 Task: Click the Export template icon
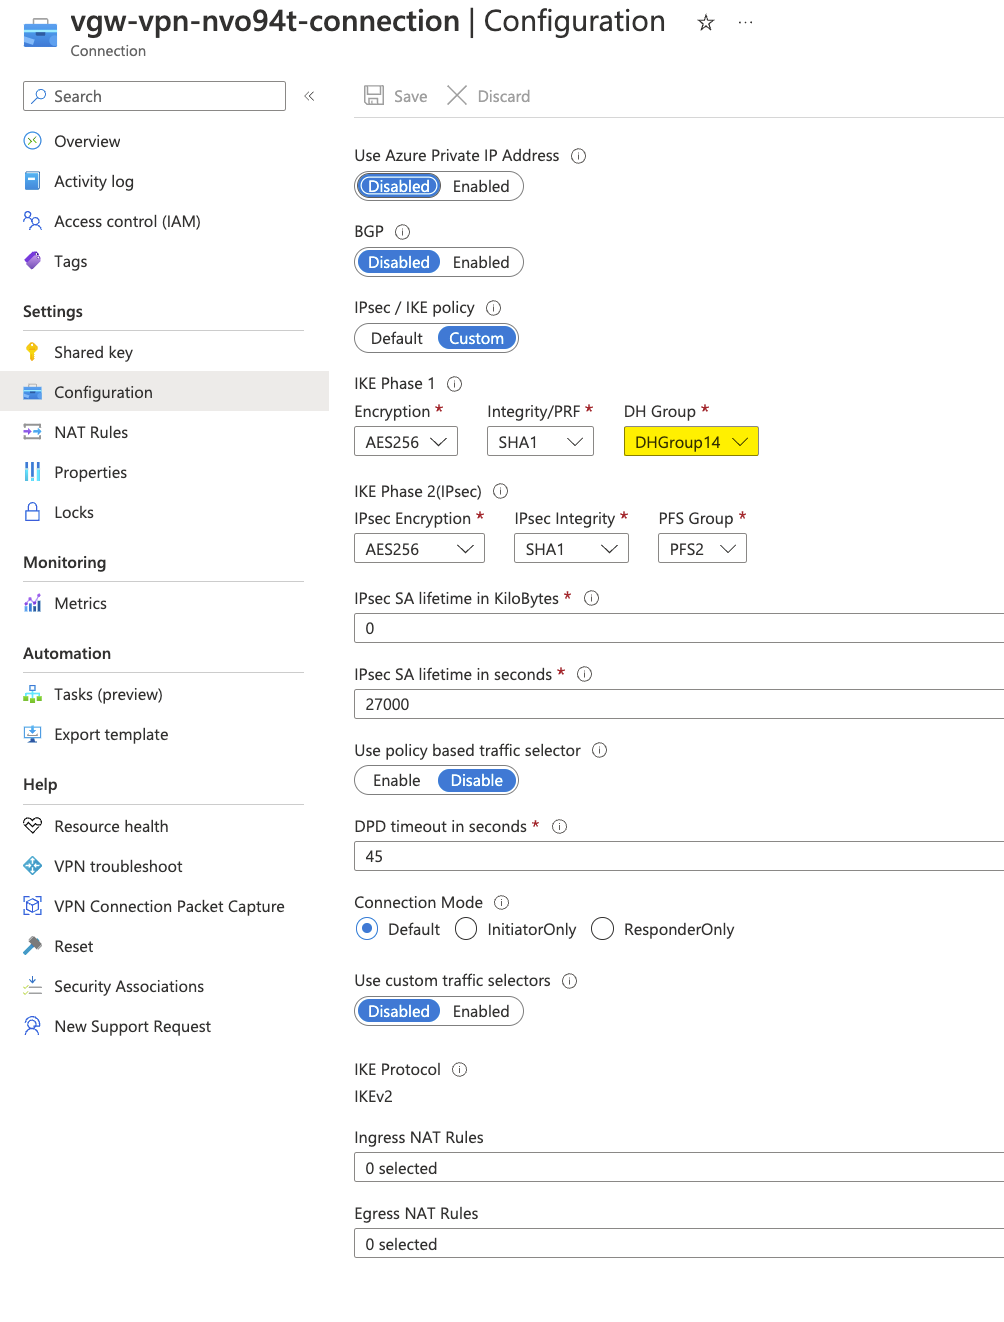(33, 734)
